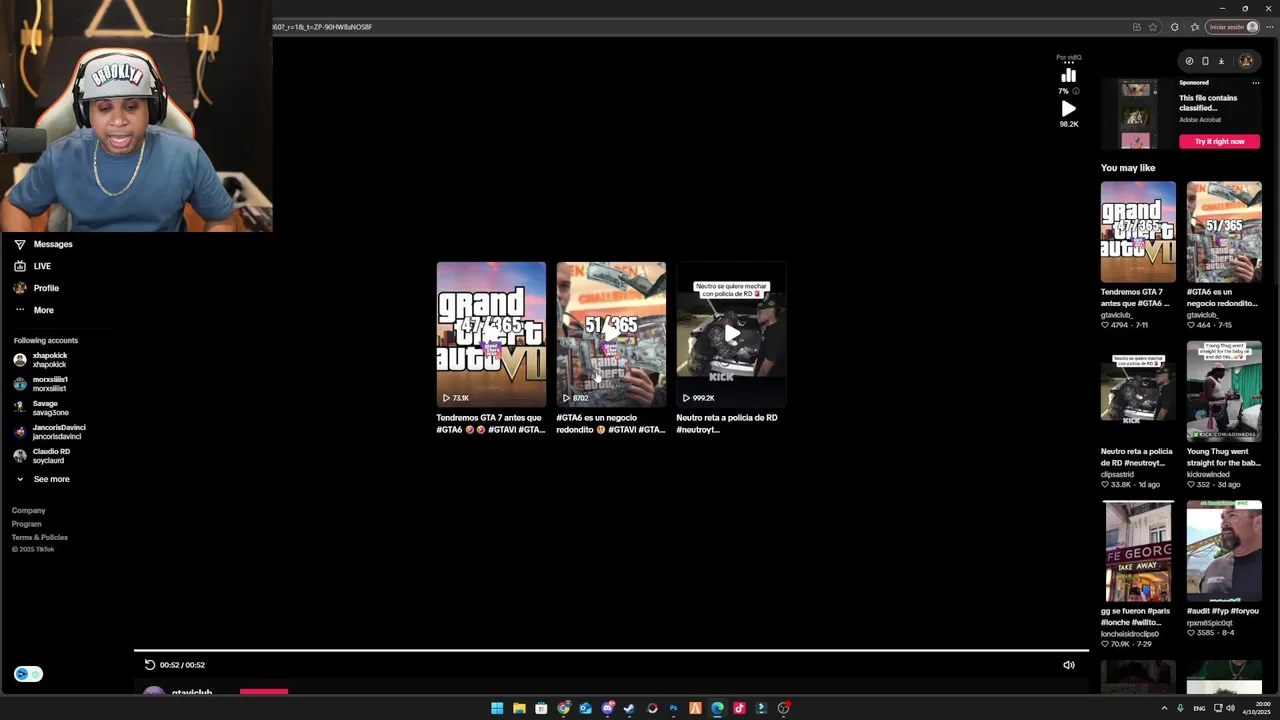The image size is (1280, 720).
Task: Open Messages in the TikTok sidebar
Action: [43, 244]
